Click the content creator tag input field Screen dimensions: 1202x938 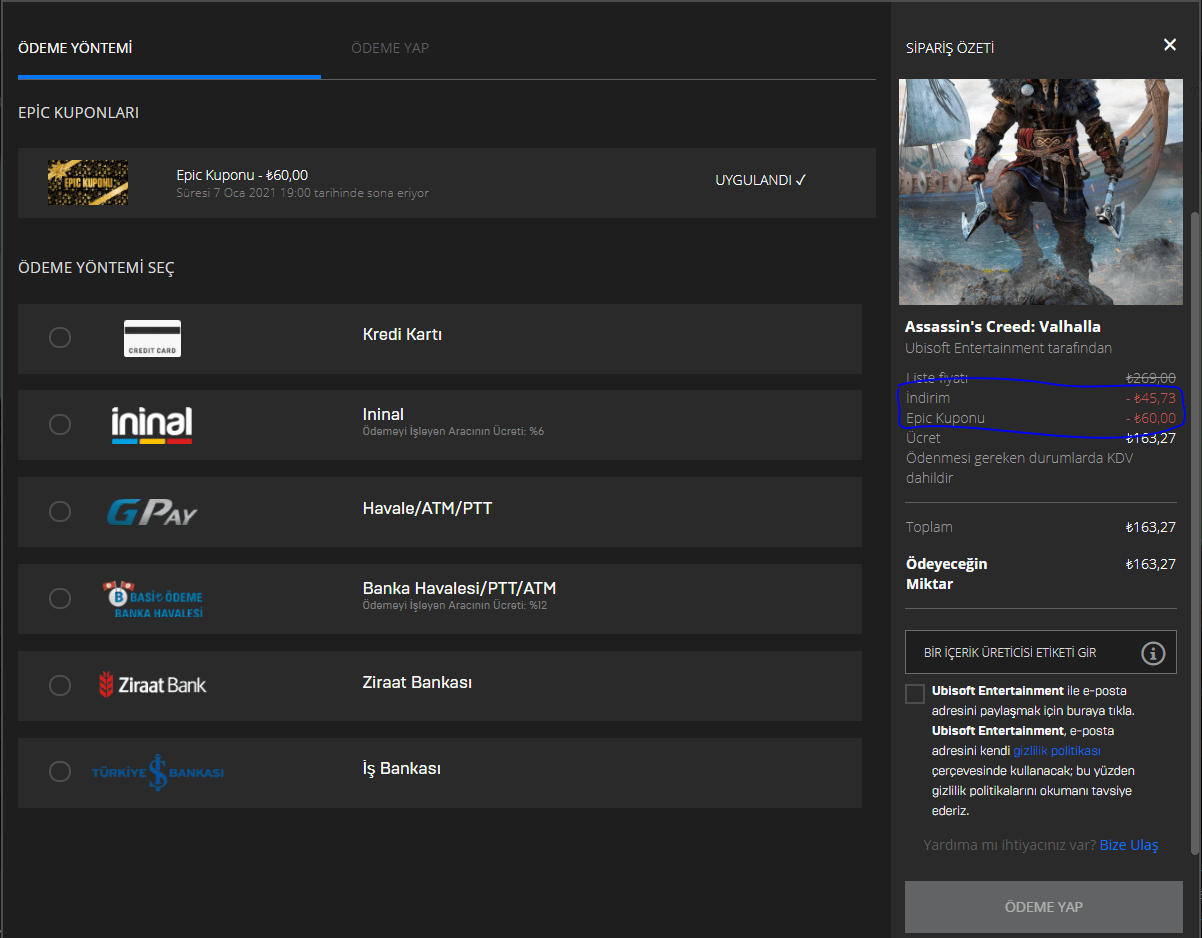(x=1041, y=652)
